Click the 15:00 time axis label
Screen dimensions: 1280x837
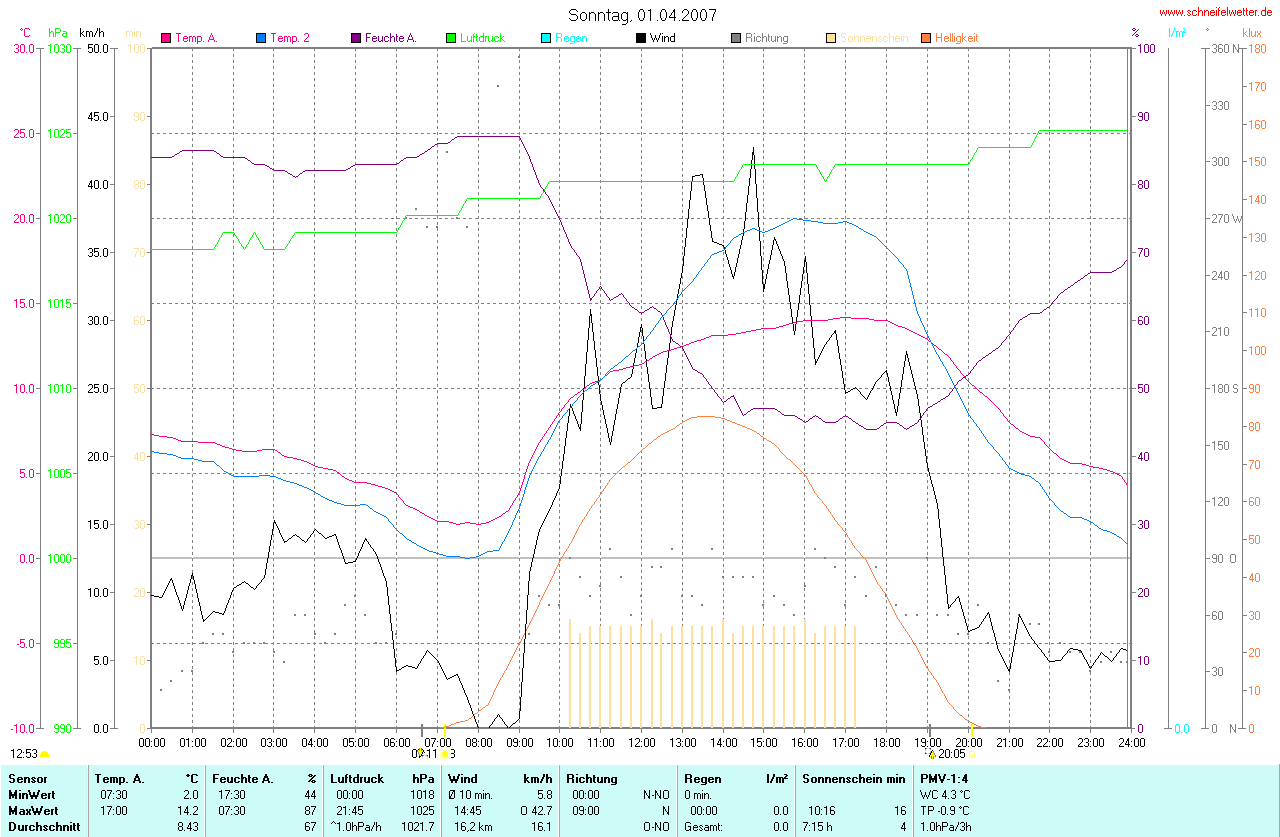tap(764, 742)
